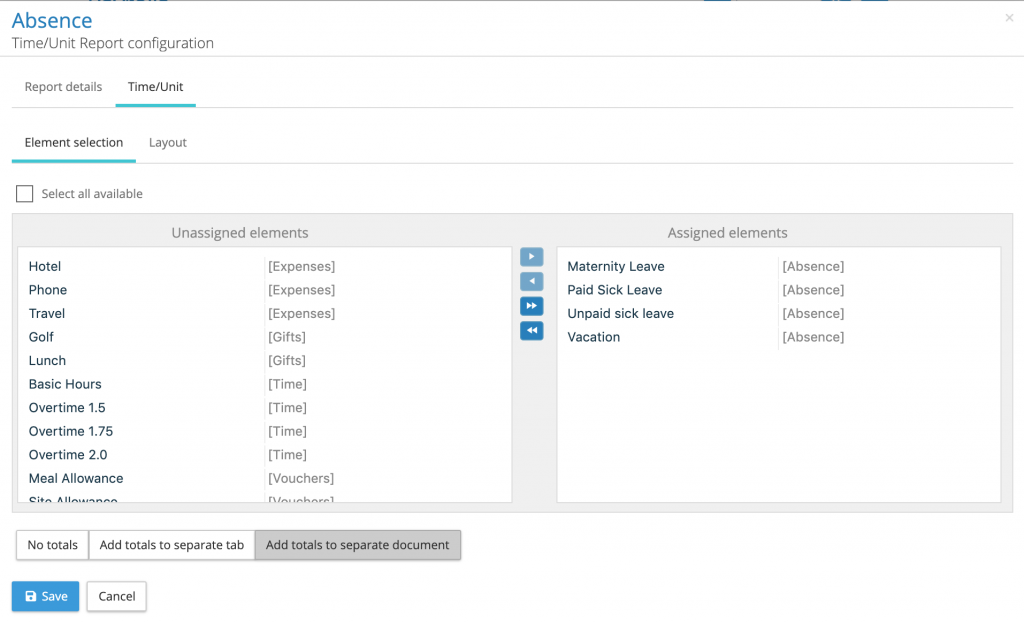Viewport: 1024px width, 622px height.
Task: Select Add totals to separate tab
Action: [172, 545]
